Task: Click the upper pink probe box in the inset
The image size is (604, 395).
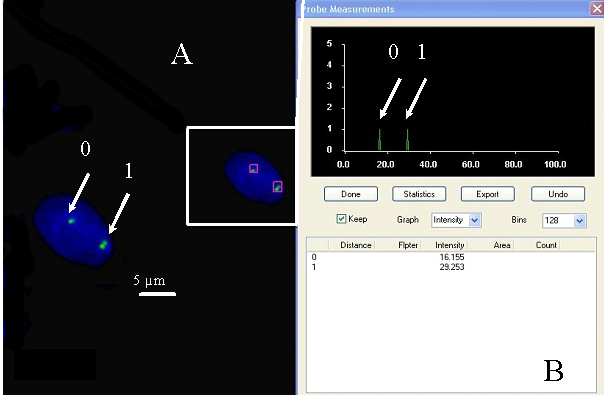Action: click(253, 168)
